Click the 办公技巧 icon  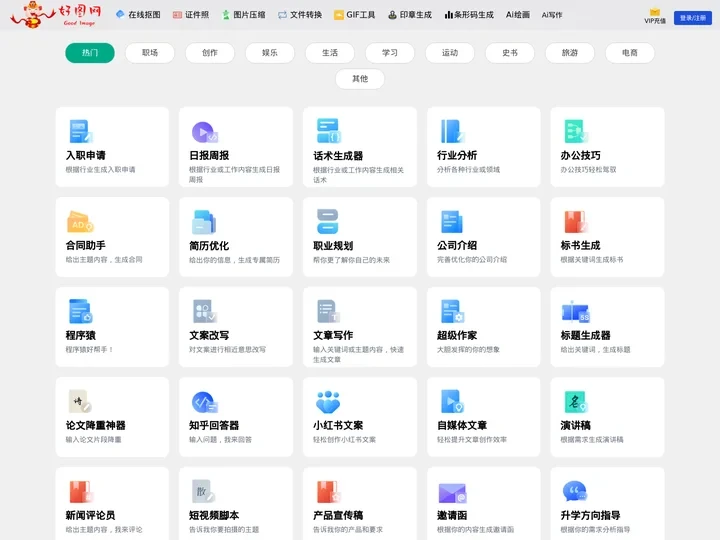[576, 131]
